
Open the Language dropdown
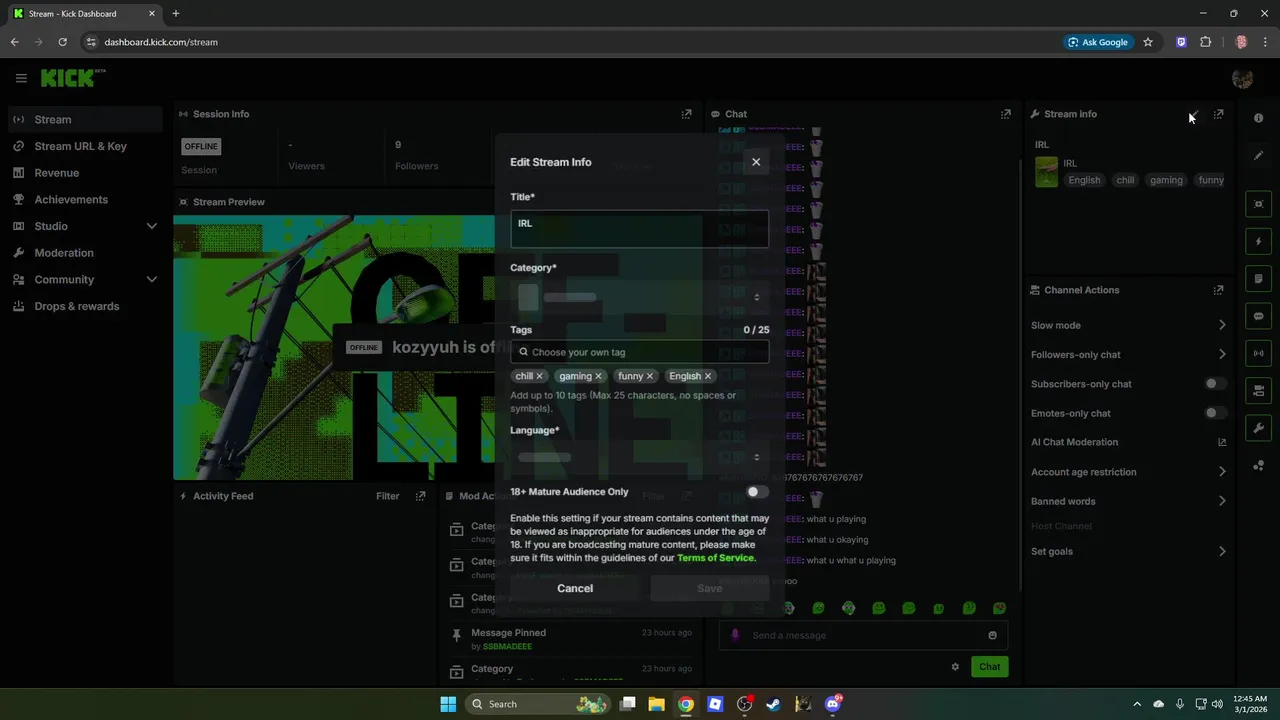[639, 457]
